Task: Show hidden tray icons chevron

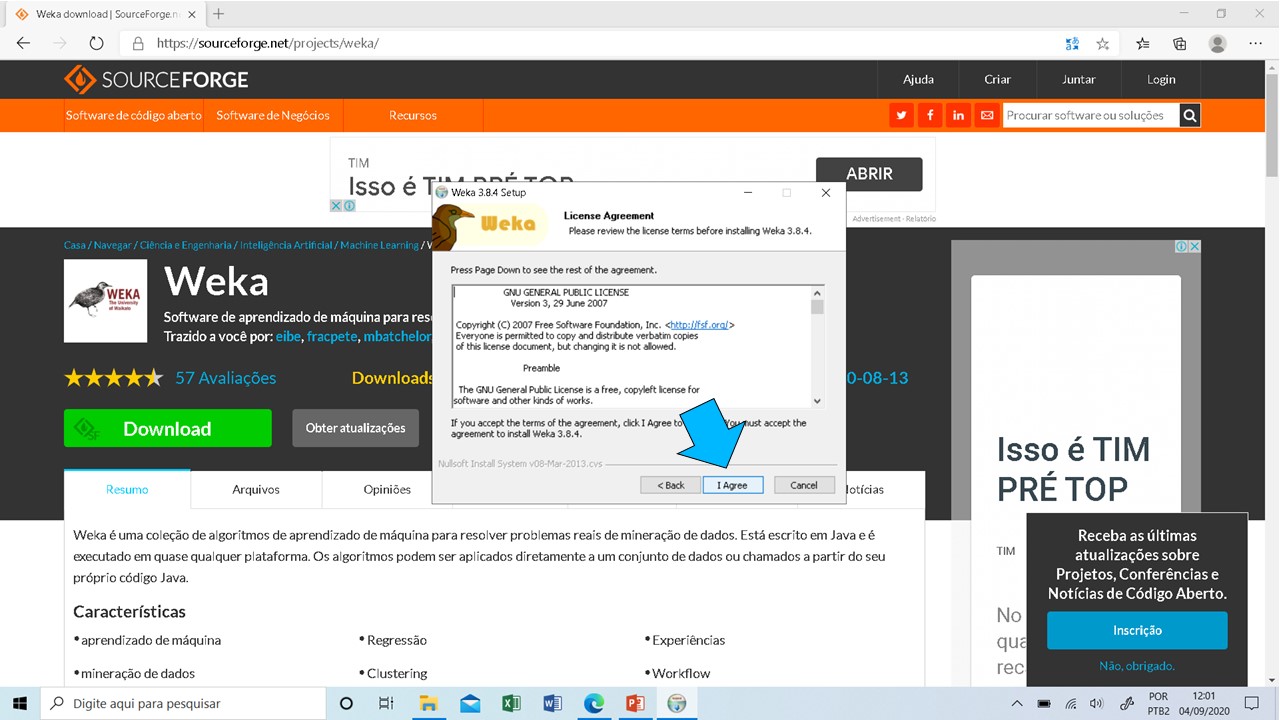Action: pos(1017,703)
